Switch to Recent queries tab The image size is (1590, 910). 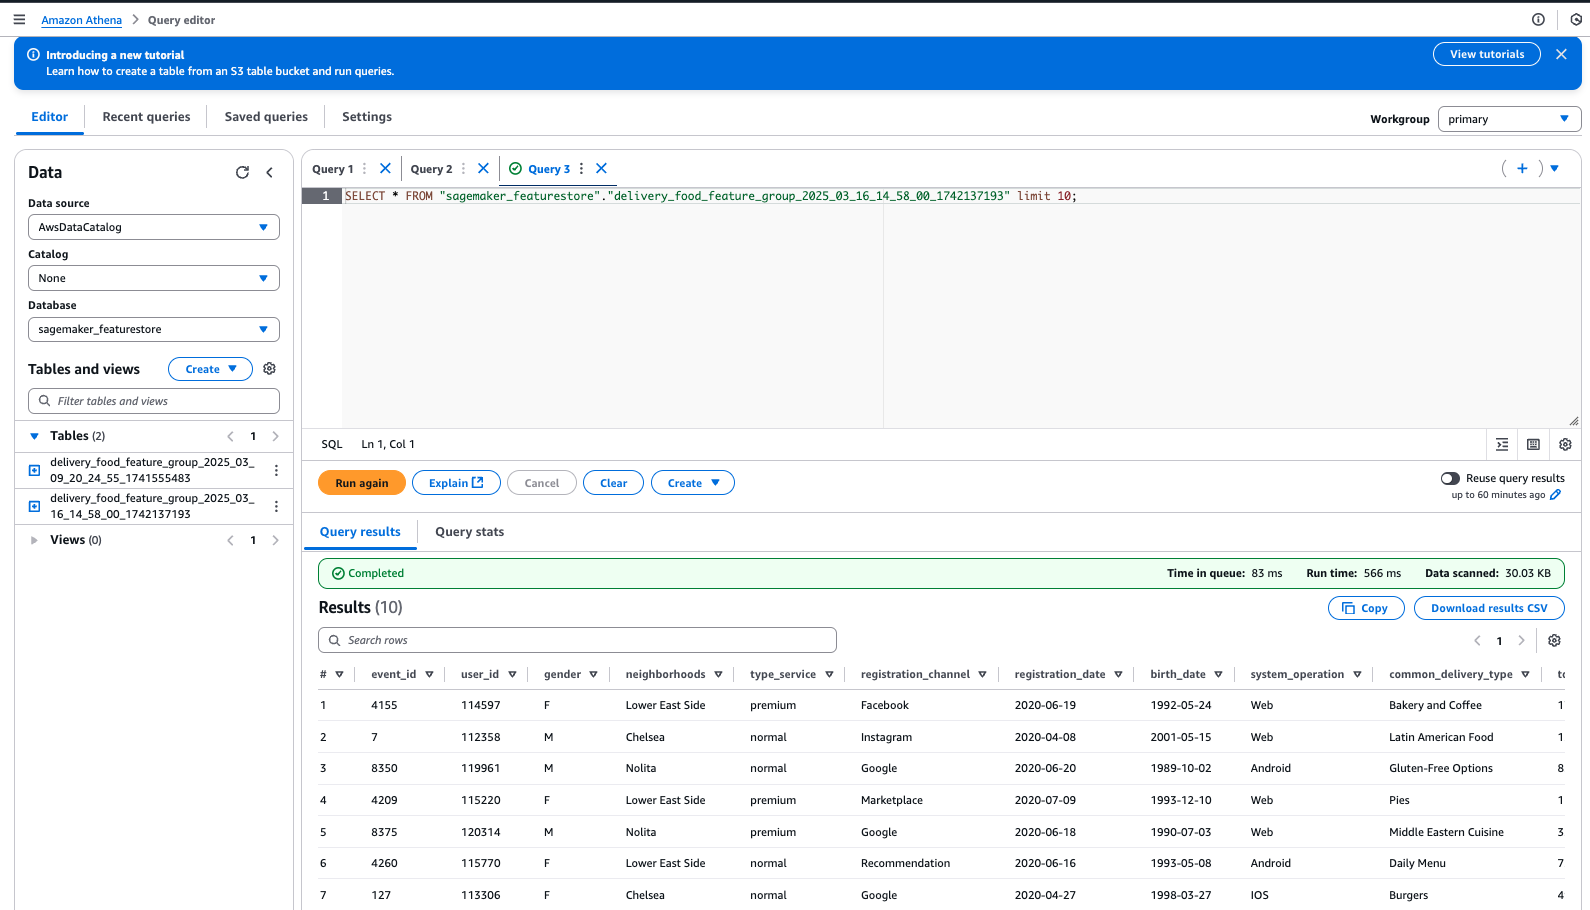(146, 117)
